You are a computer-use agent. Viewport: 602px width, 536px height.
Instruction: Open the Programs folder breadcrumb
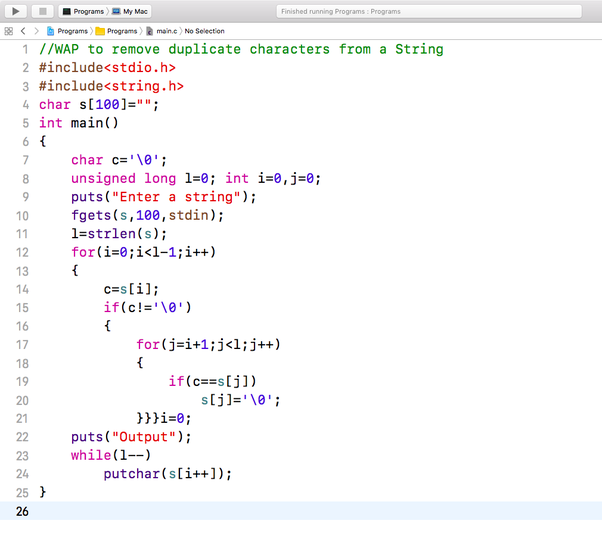(122, 31)
